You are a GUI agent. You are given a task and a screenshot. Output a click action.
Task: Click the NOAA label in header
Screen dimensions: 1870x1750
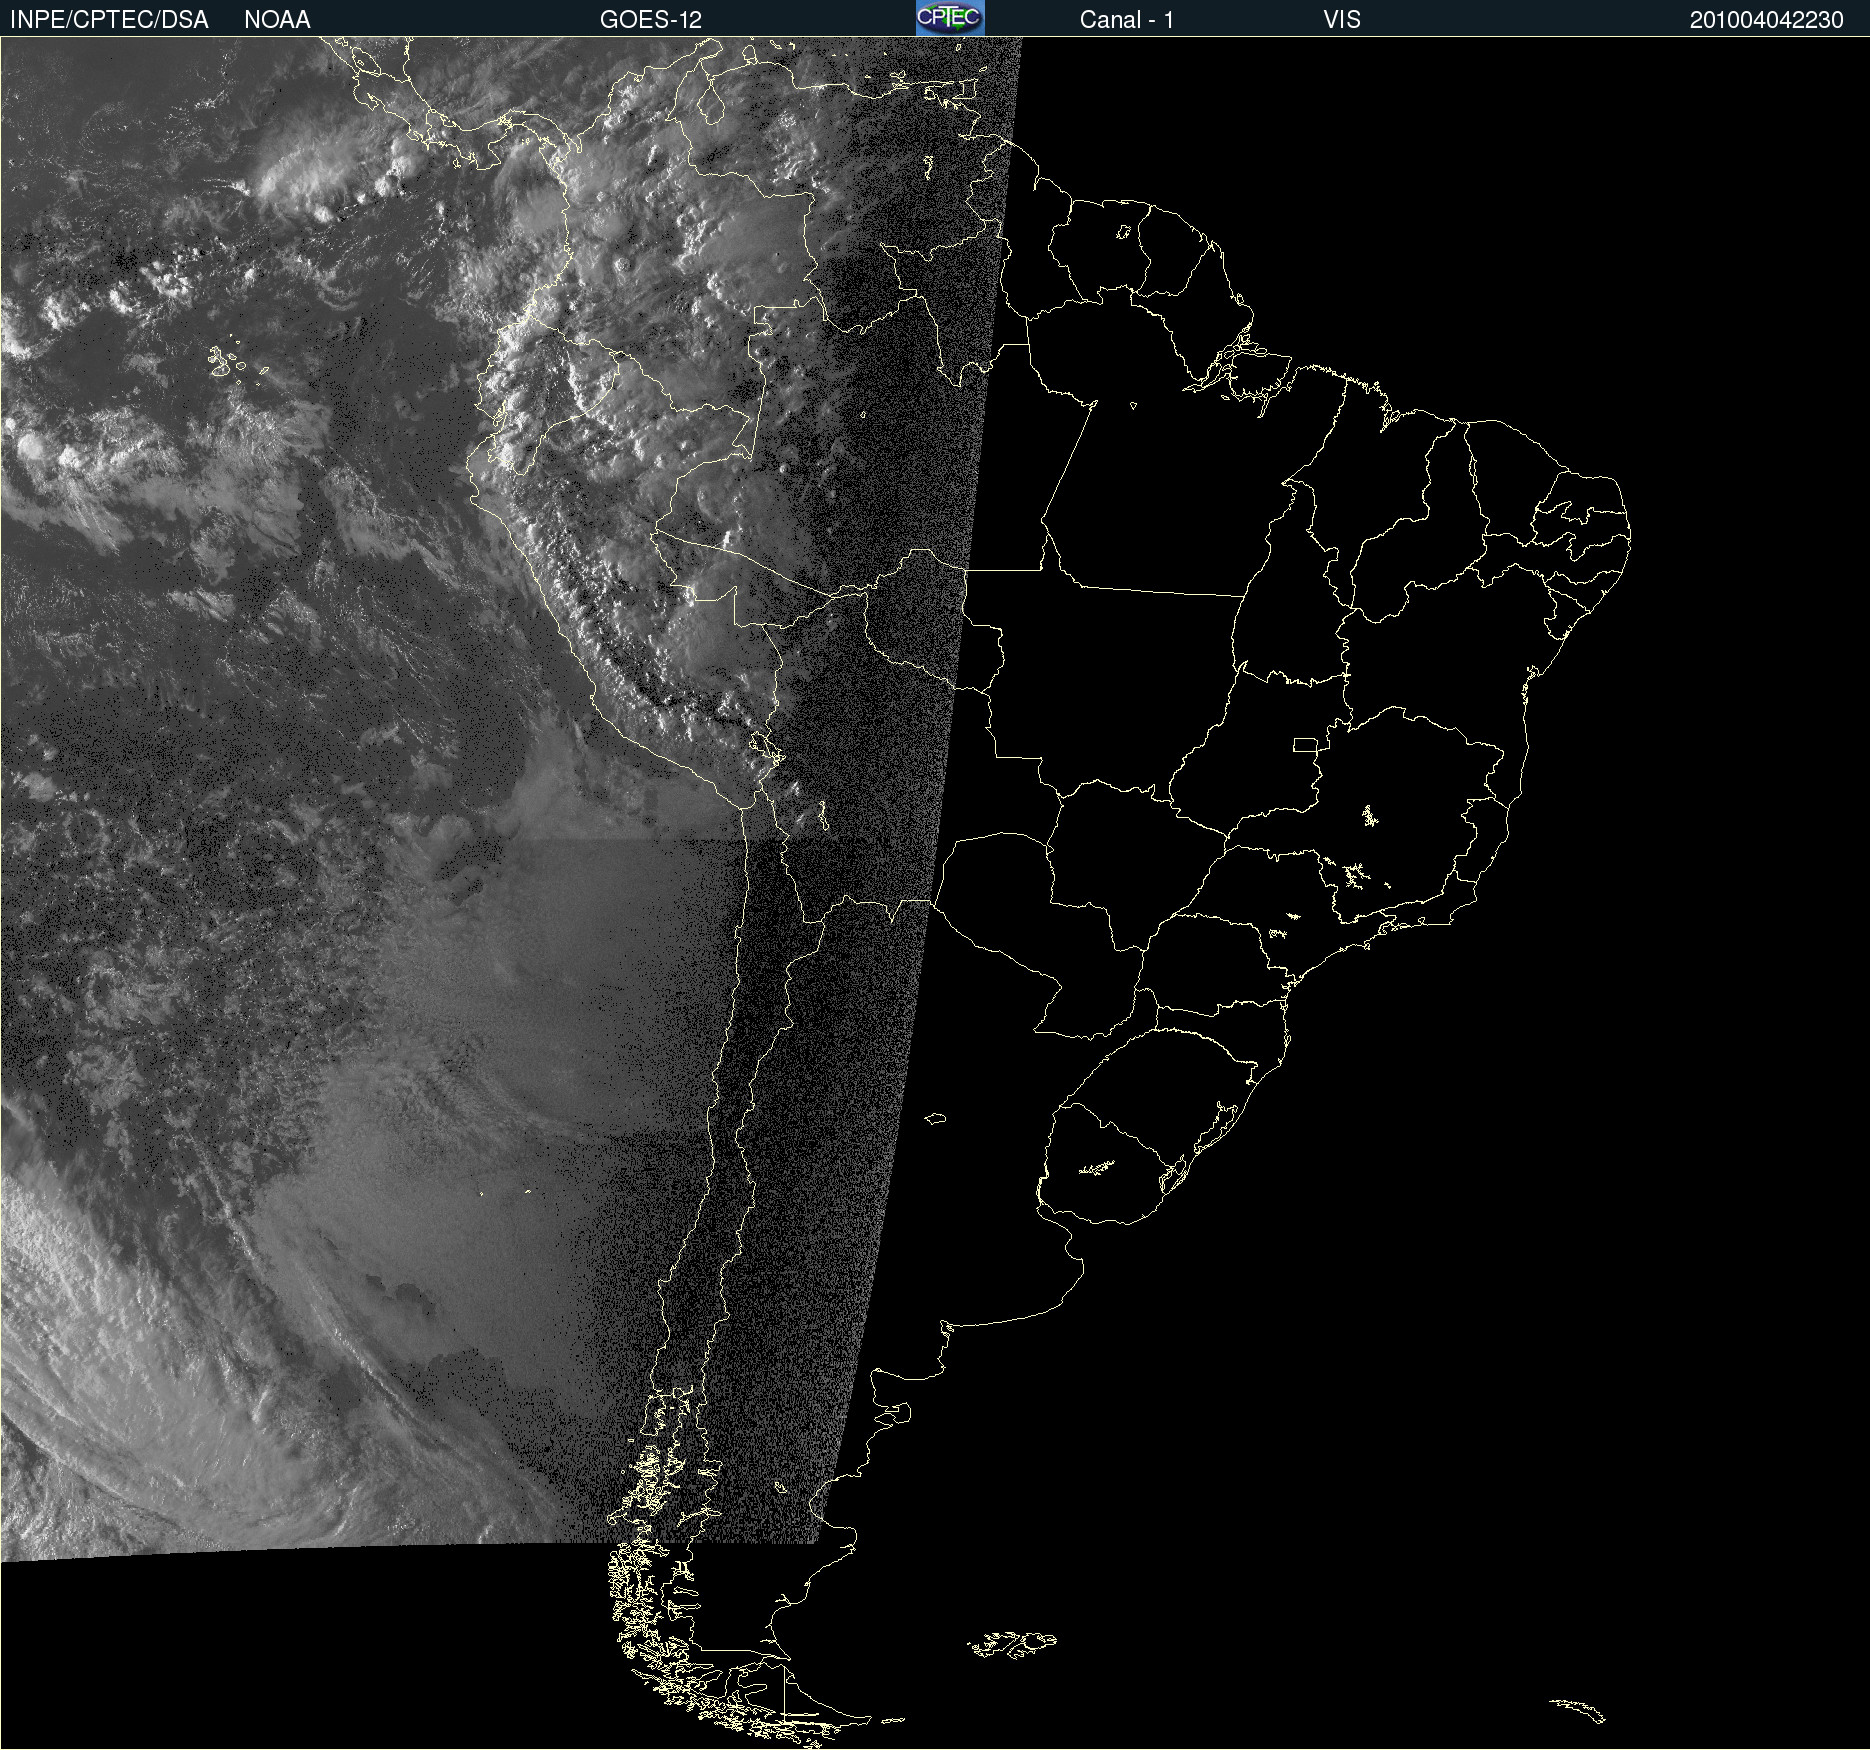pyautogui.click(x=277, y=20)
